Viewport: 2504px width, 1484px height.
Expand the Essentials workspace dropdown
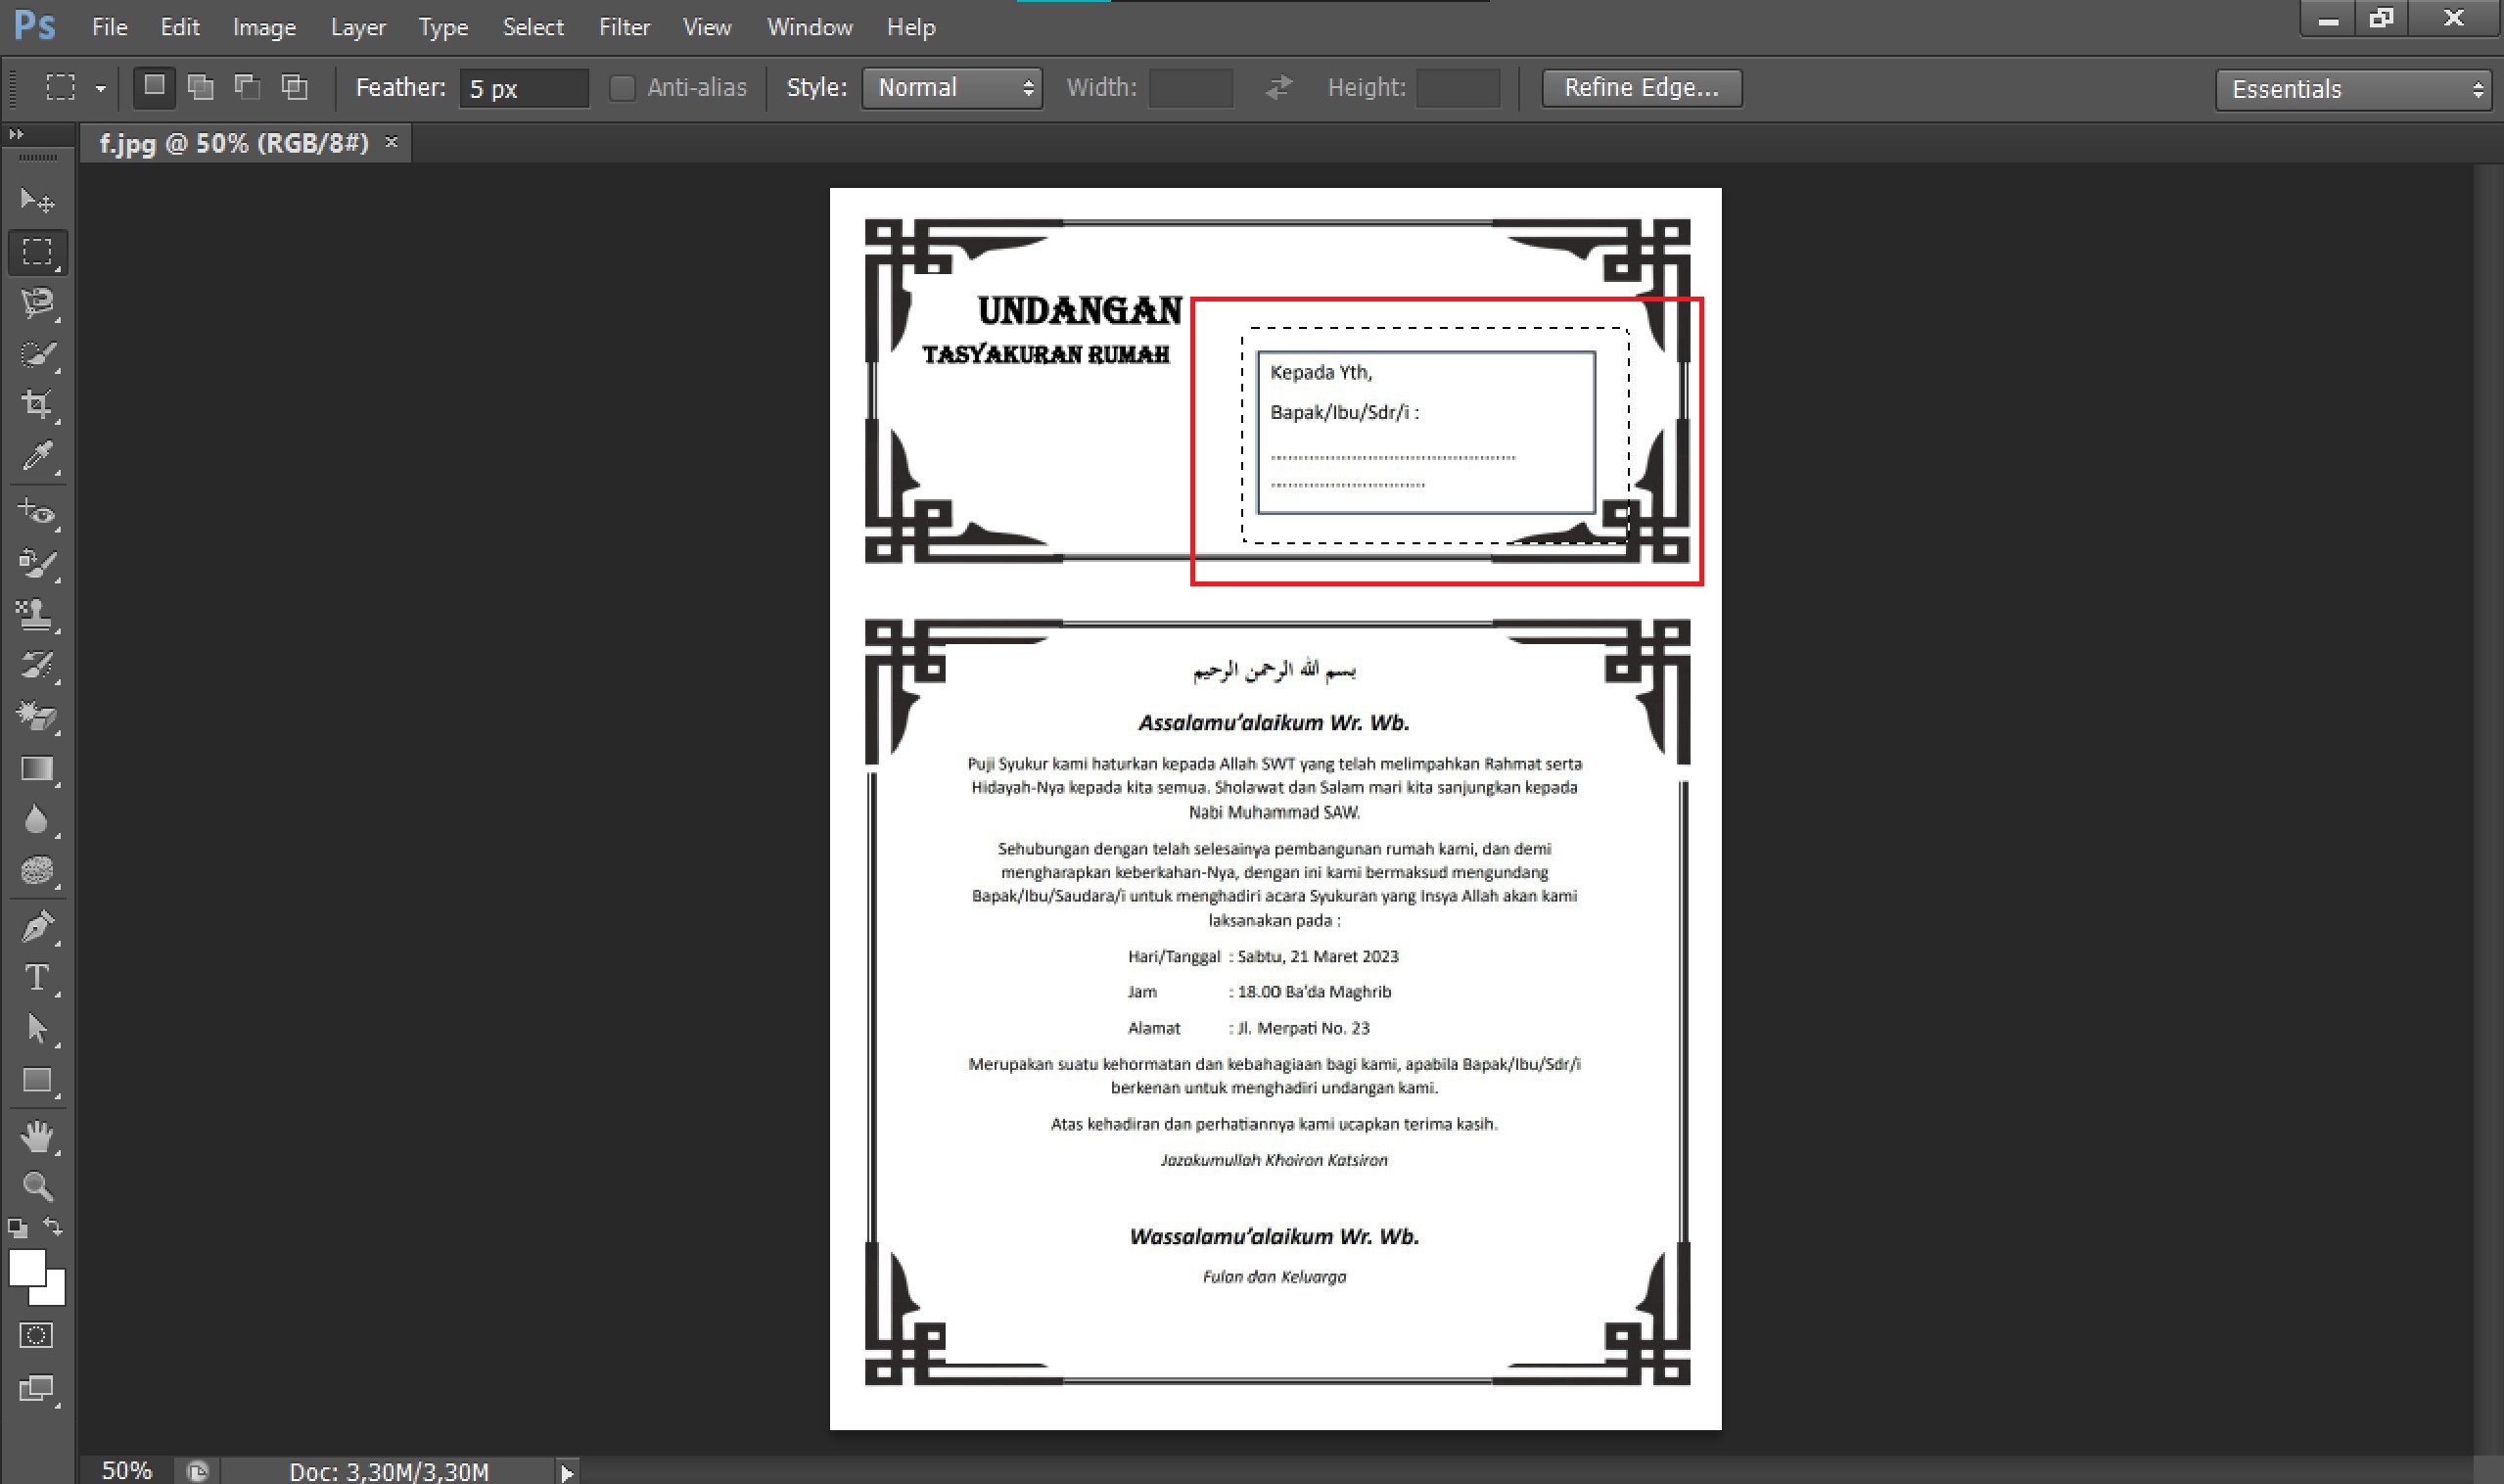[2352, 89]
